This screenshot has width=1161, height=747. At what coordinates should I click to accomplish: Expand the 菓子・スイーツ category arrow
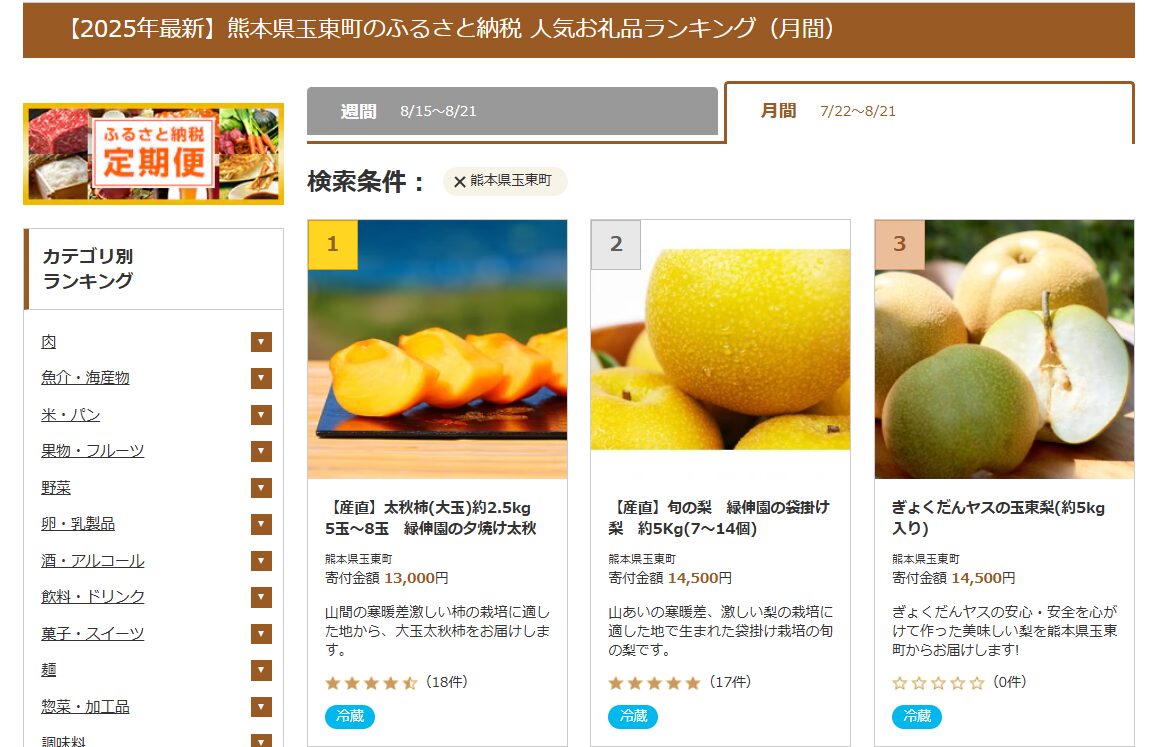pos(261,634)
